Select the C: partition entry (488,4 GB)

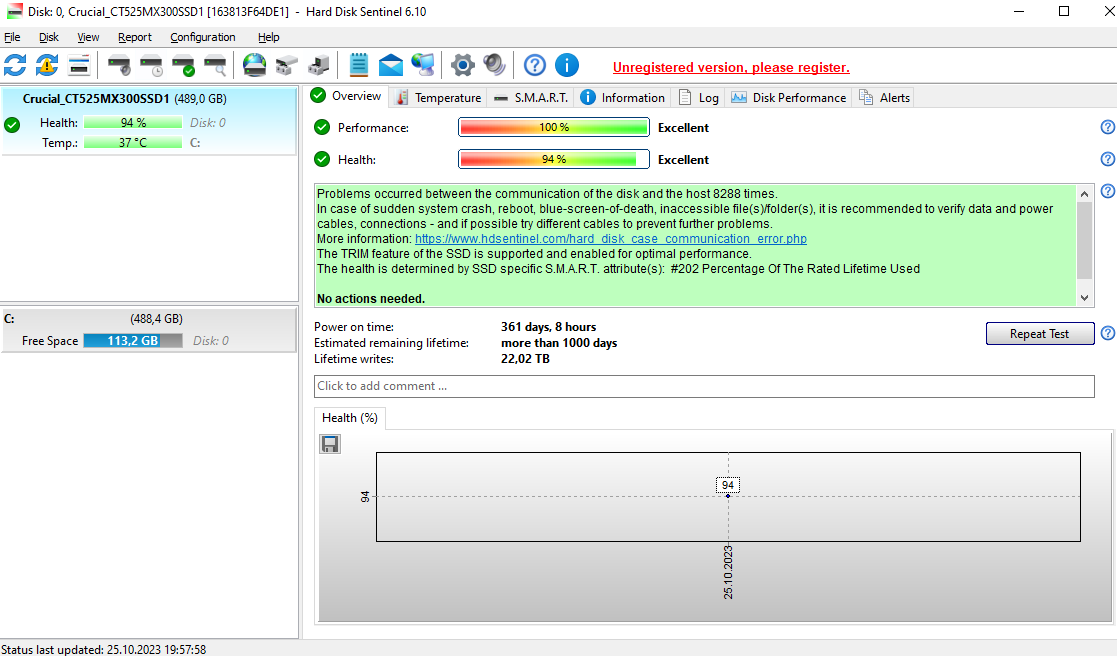click(x=148, y=329)
